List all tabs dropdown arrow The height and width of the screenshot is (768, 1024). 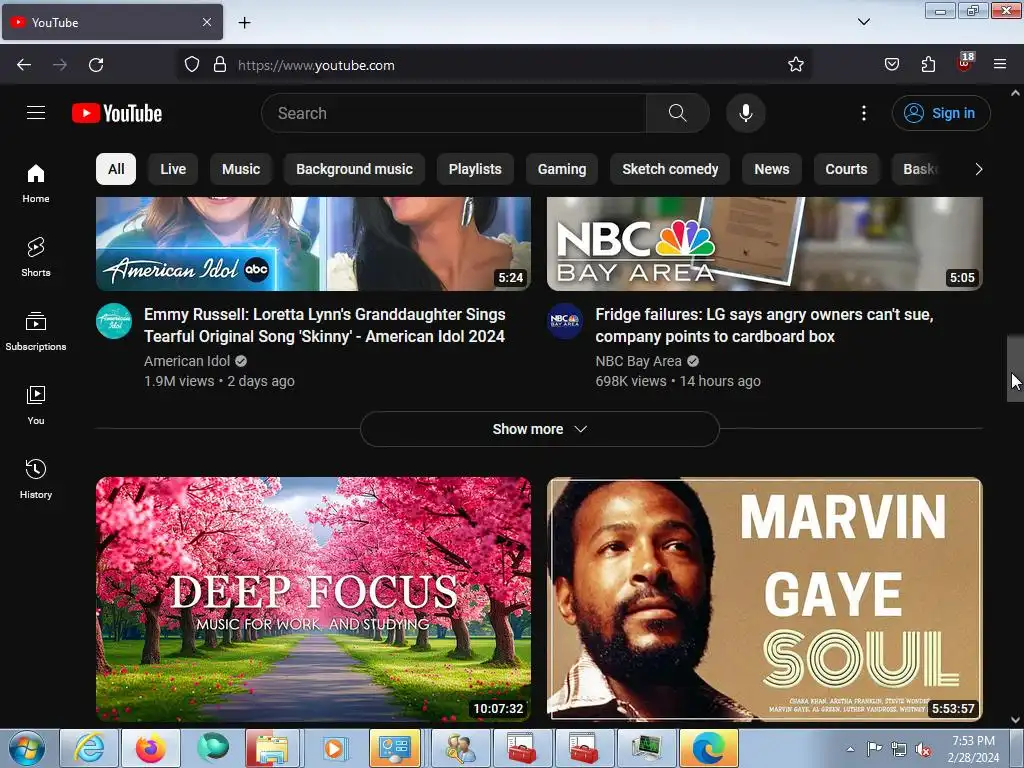(863, 22)
